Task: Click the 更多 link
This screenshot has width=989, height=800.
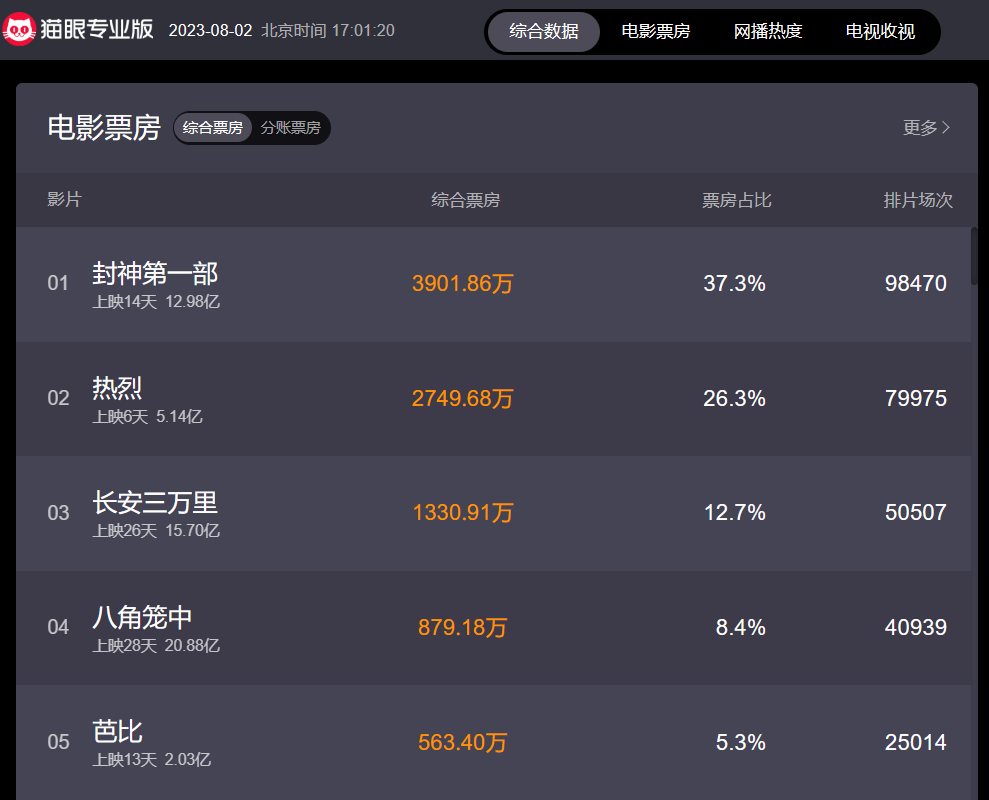Action: (x=920, y=128)
